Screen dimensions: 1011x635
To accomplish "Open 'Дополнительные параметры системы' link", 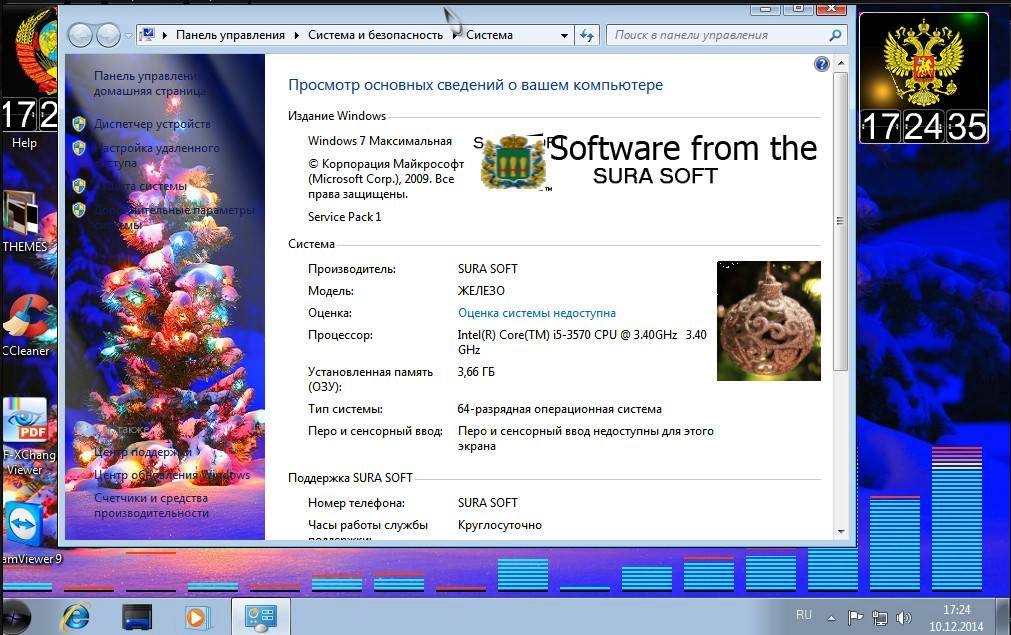I will tap(173, 217).
